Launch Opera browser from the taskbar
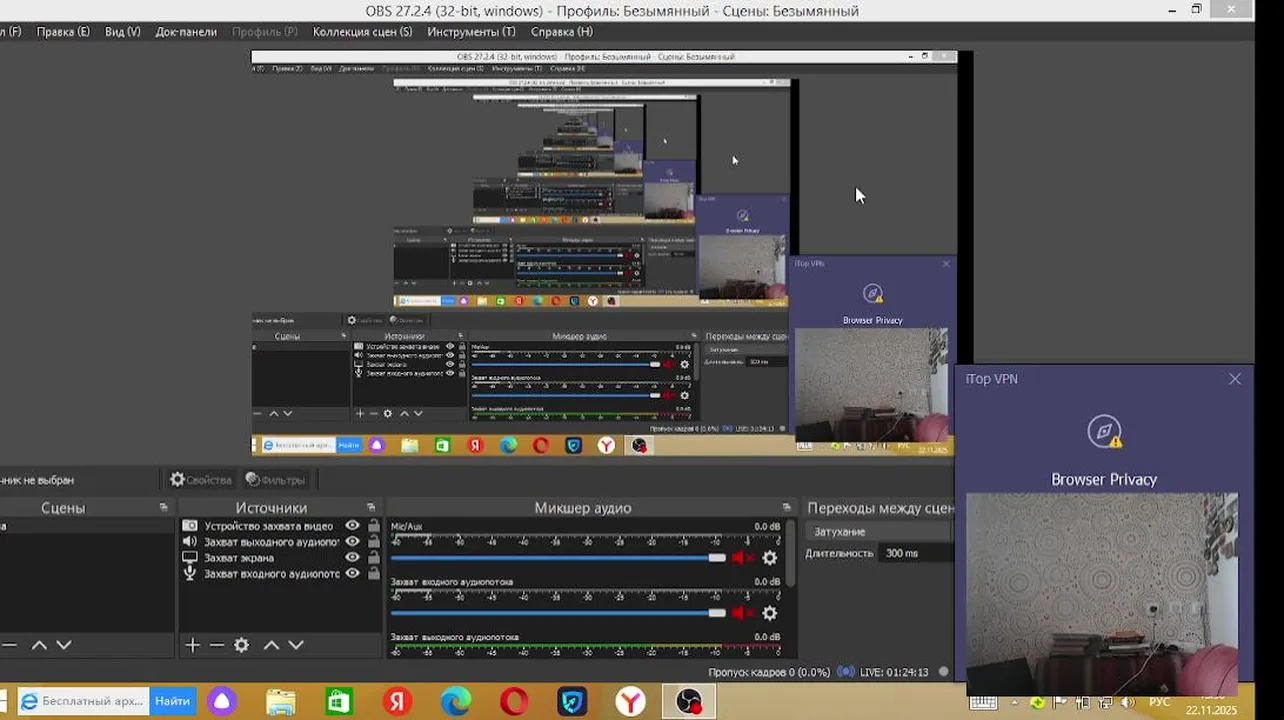 (x=514, y=702)
